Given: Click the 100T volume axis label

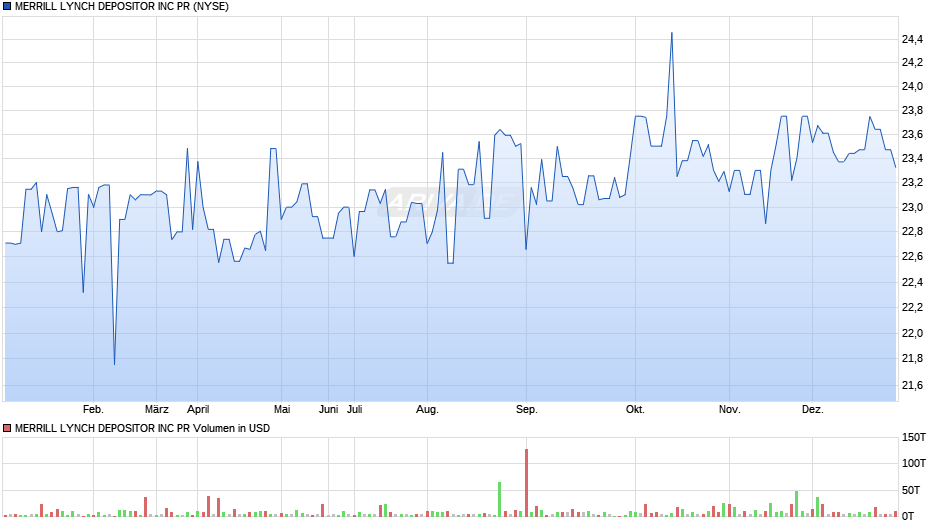Looking at the screenshot, I should point(914,463).
